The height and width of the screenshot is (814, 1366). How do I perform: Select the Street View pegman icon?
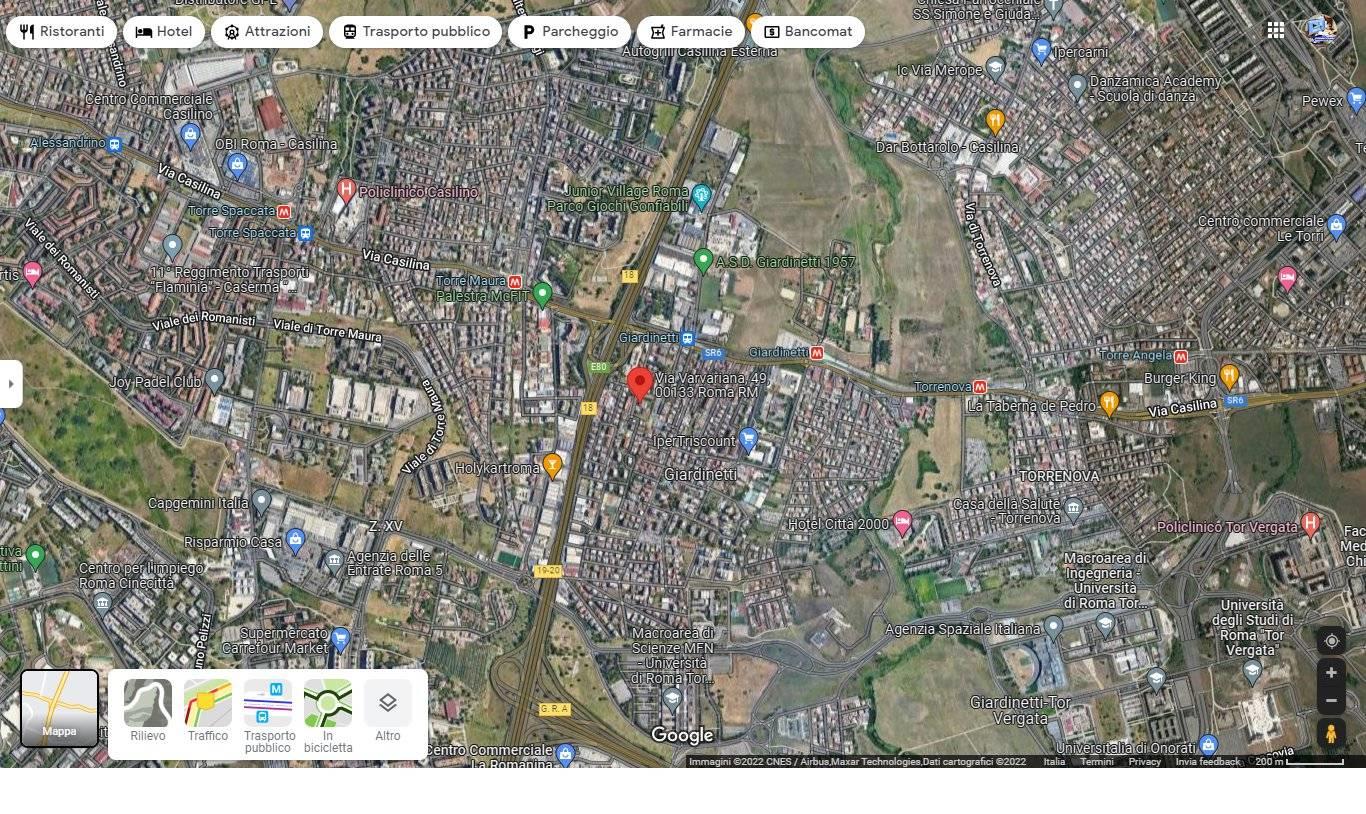click(1330, 733)
